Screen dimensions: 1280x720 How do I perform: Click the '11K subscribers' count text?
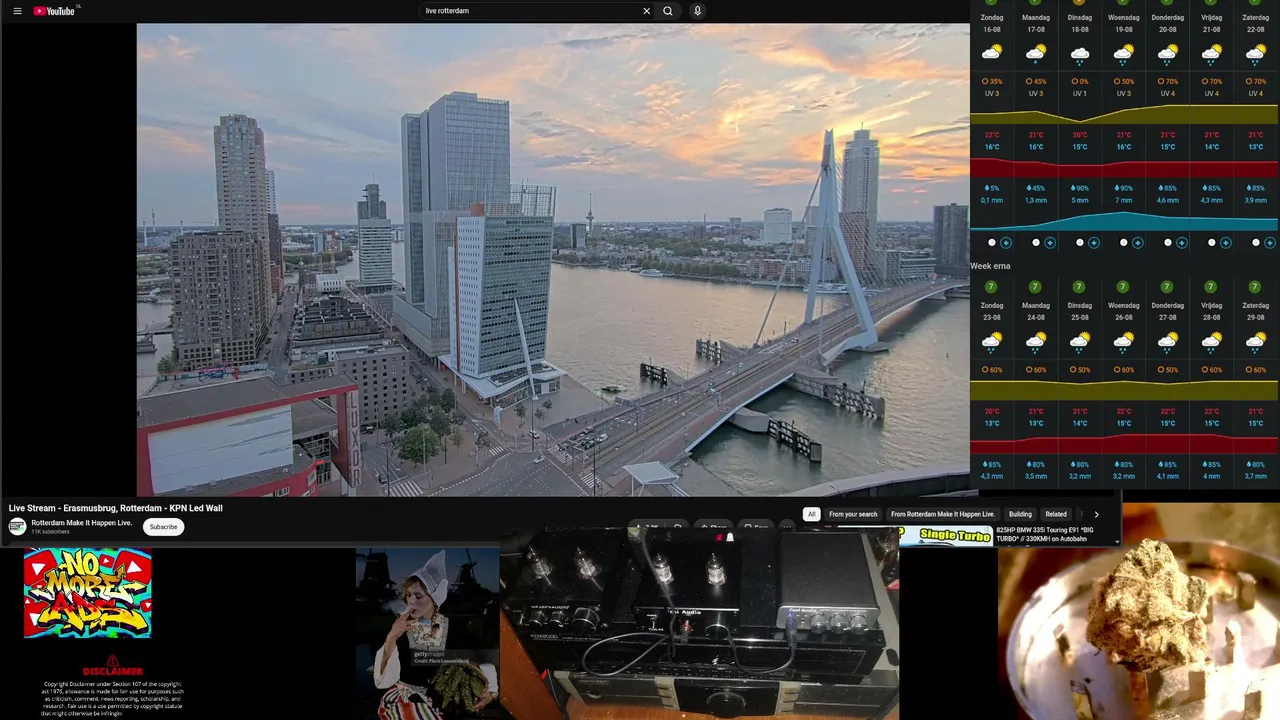tap(51, 532)
